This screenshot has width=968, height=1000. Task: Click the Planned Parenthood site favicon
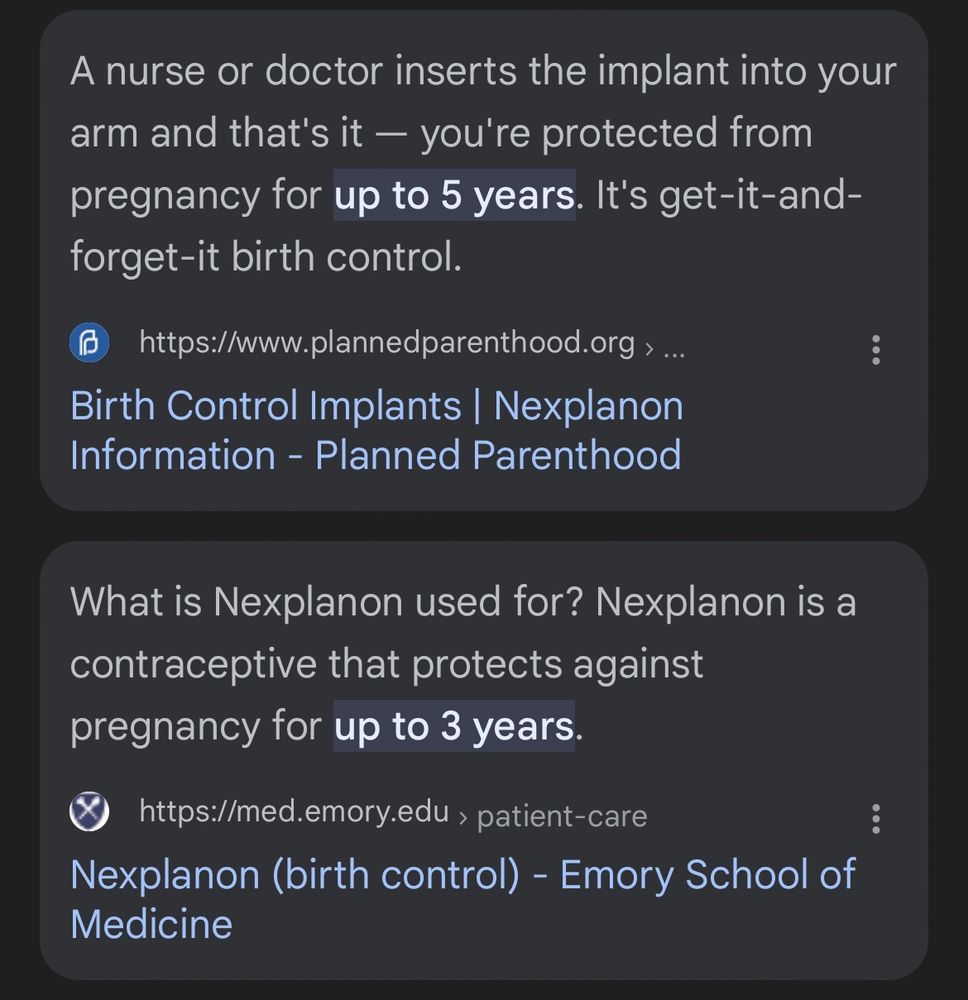tap(89, 344)
